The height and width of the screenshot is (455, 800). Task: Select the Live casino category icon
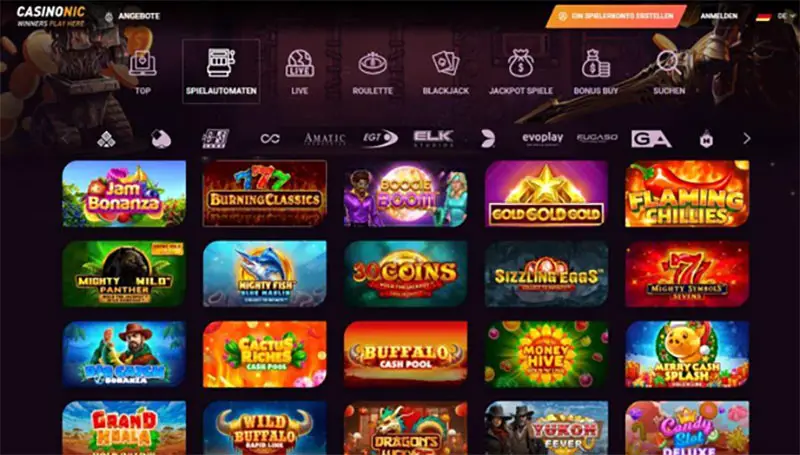tap(299, 72)
